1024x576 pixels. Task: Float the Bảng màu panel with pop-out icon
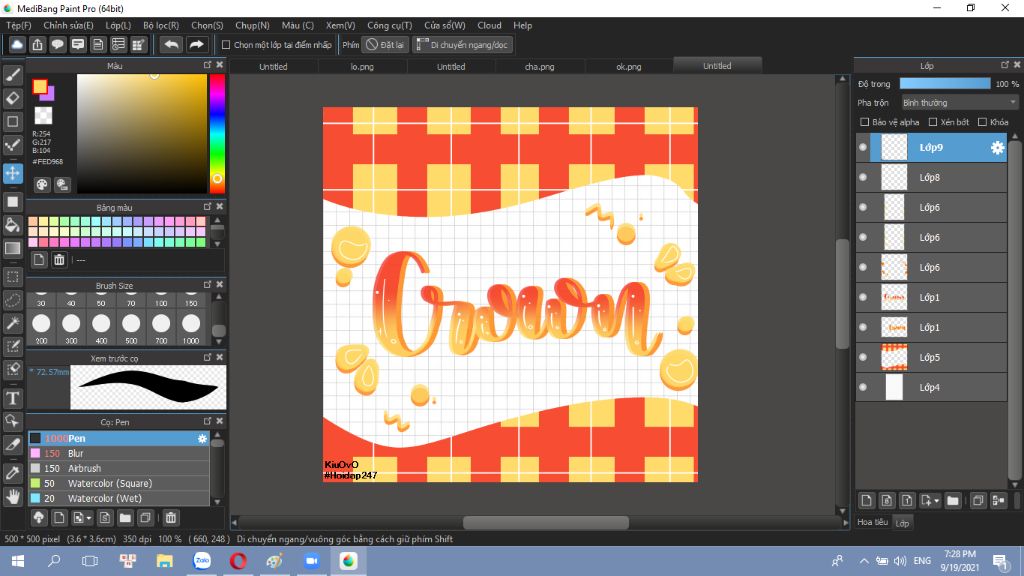tap(208, 206)
